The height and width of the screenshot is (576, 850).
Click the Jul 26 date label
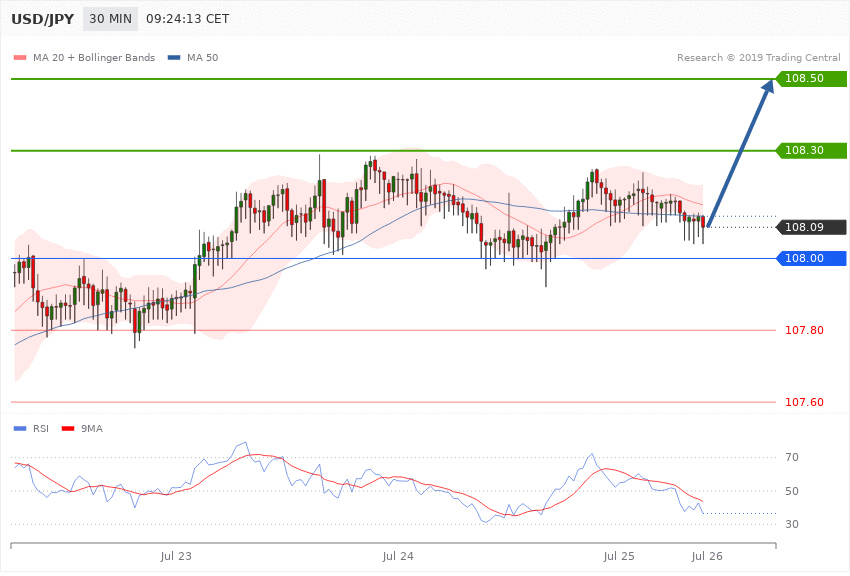point(707,556)
